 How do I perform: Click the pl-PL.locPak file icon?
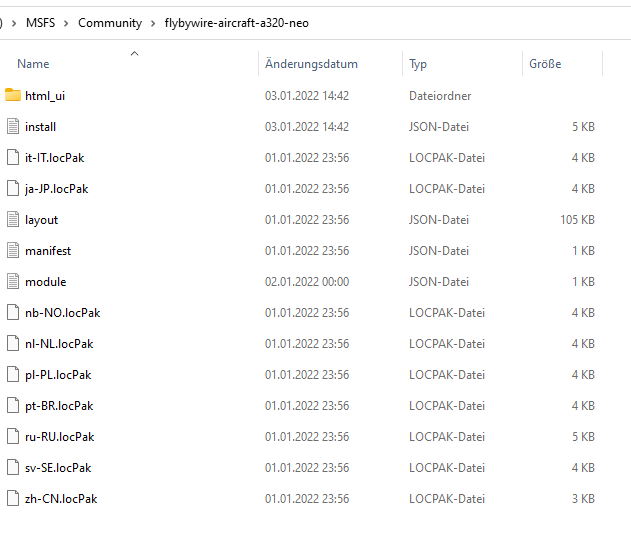[13, 374]
